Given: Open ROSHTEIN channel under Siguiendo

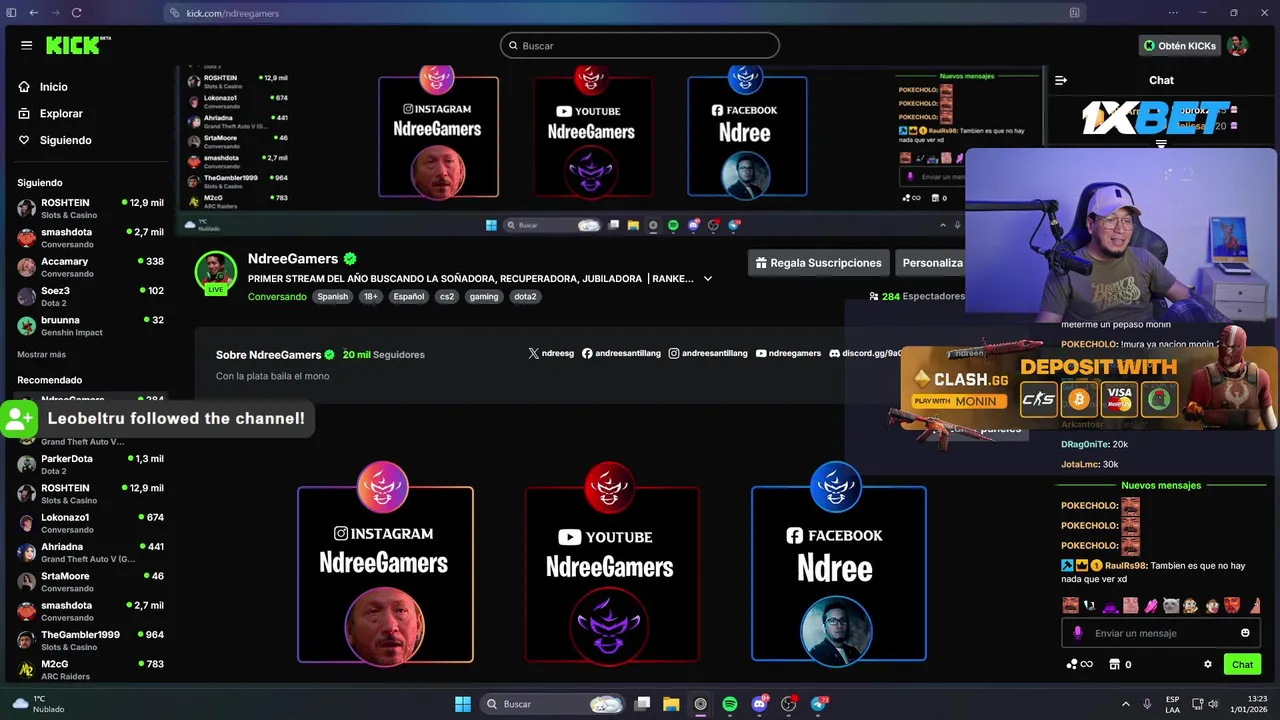Looking at the screenshot, I should pos(90,208).
